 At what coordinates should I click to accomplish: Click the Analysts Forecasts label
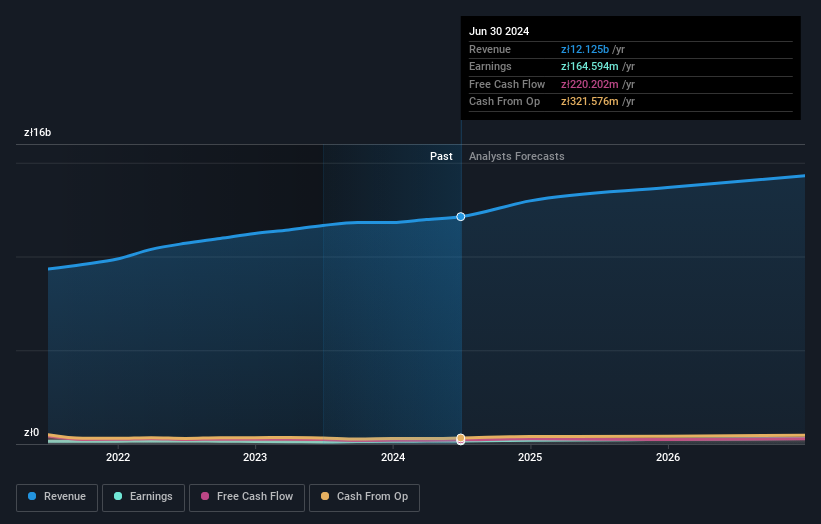516,156
